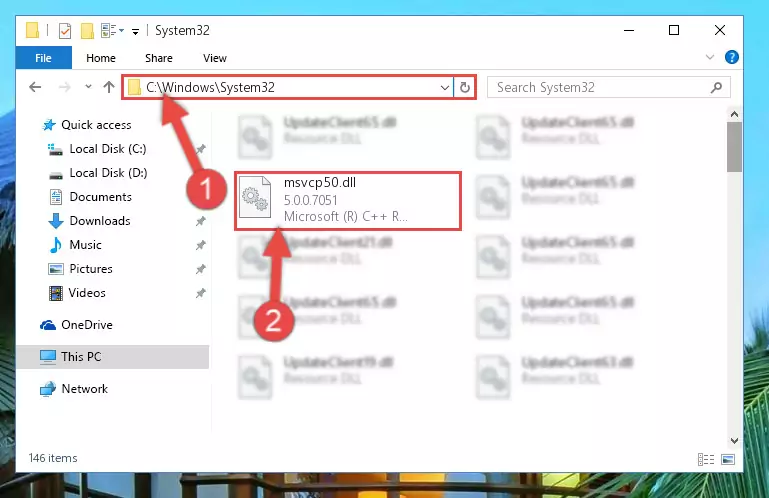This screenshot has height=498, width=769.
Task: Click the address bar path C:\Windows\System32
Action: tap(210, 87)
